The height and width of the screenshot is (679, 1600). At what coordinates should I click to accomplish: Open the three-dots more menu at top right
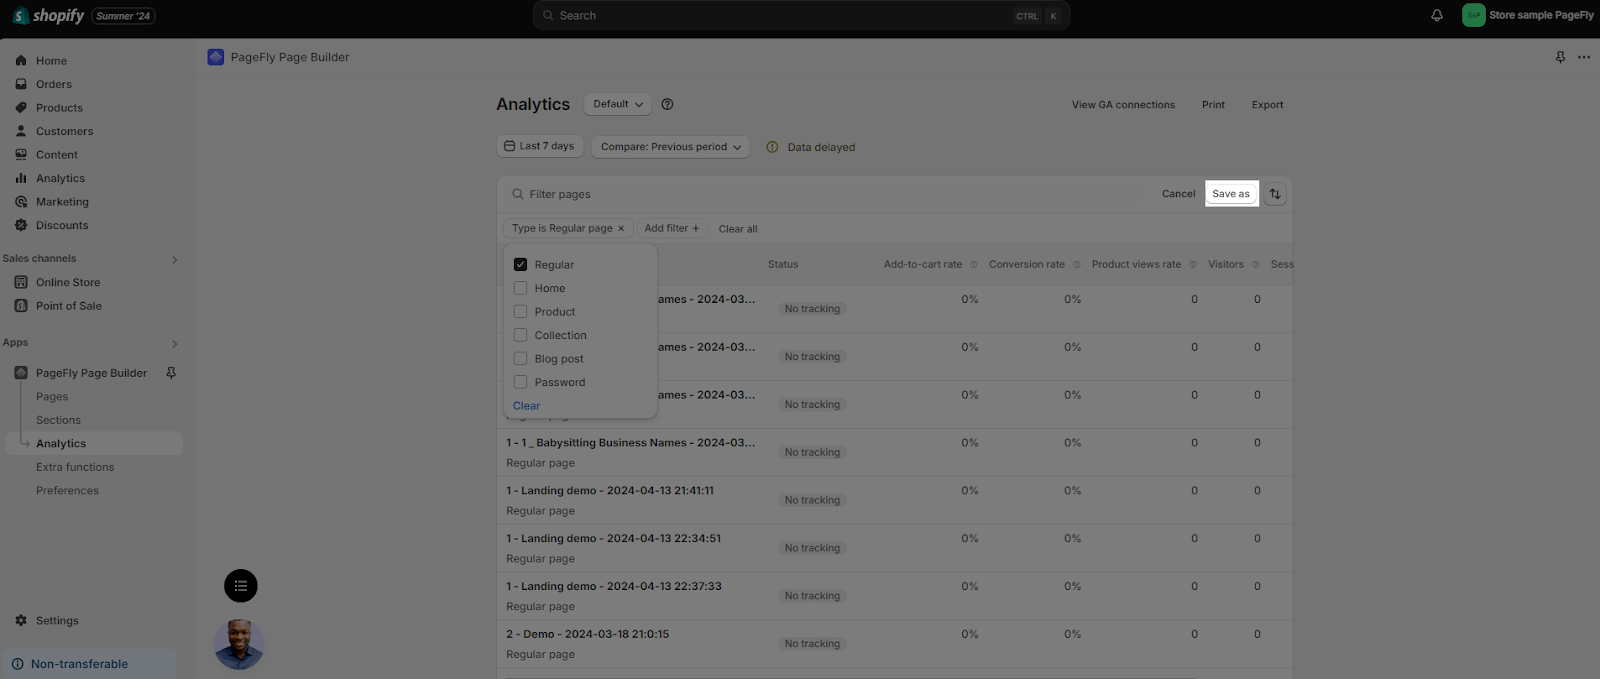[1584, 57]
